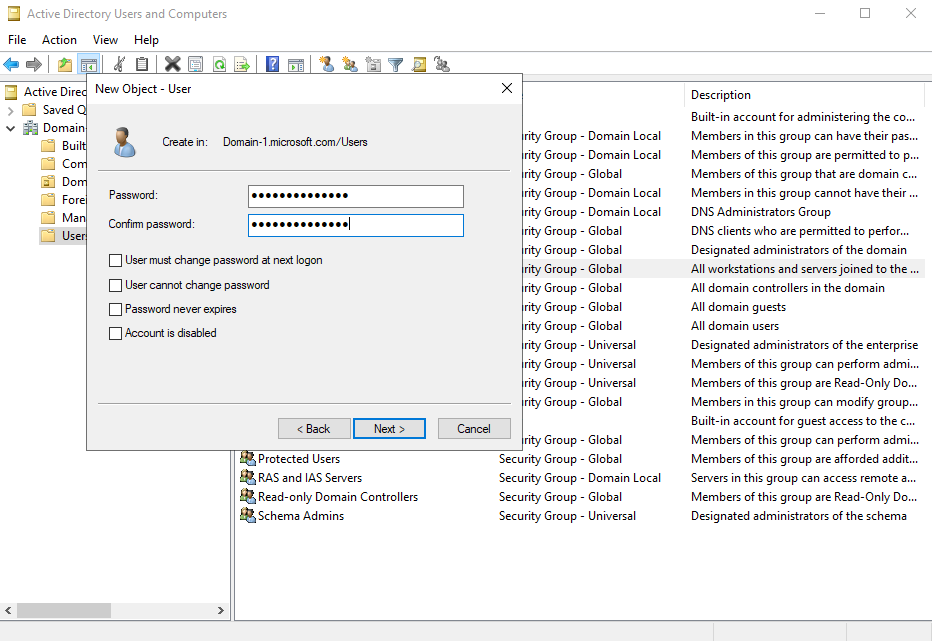Enable user must change password at next logon
932x641 pixels.
(114, 260)
